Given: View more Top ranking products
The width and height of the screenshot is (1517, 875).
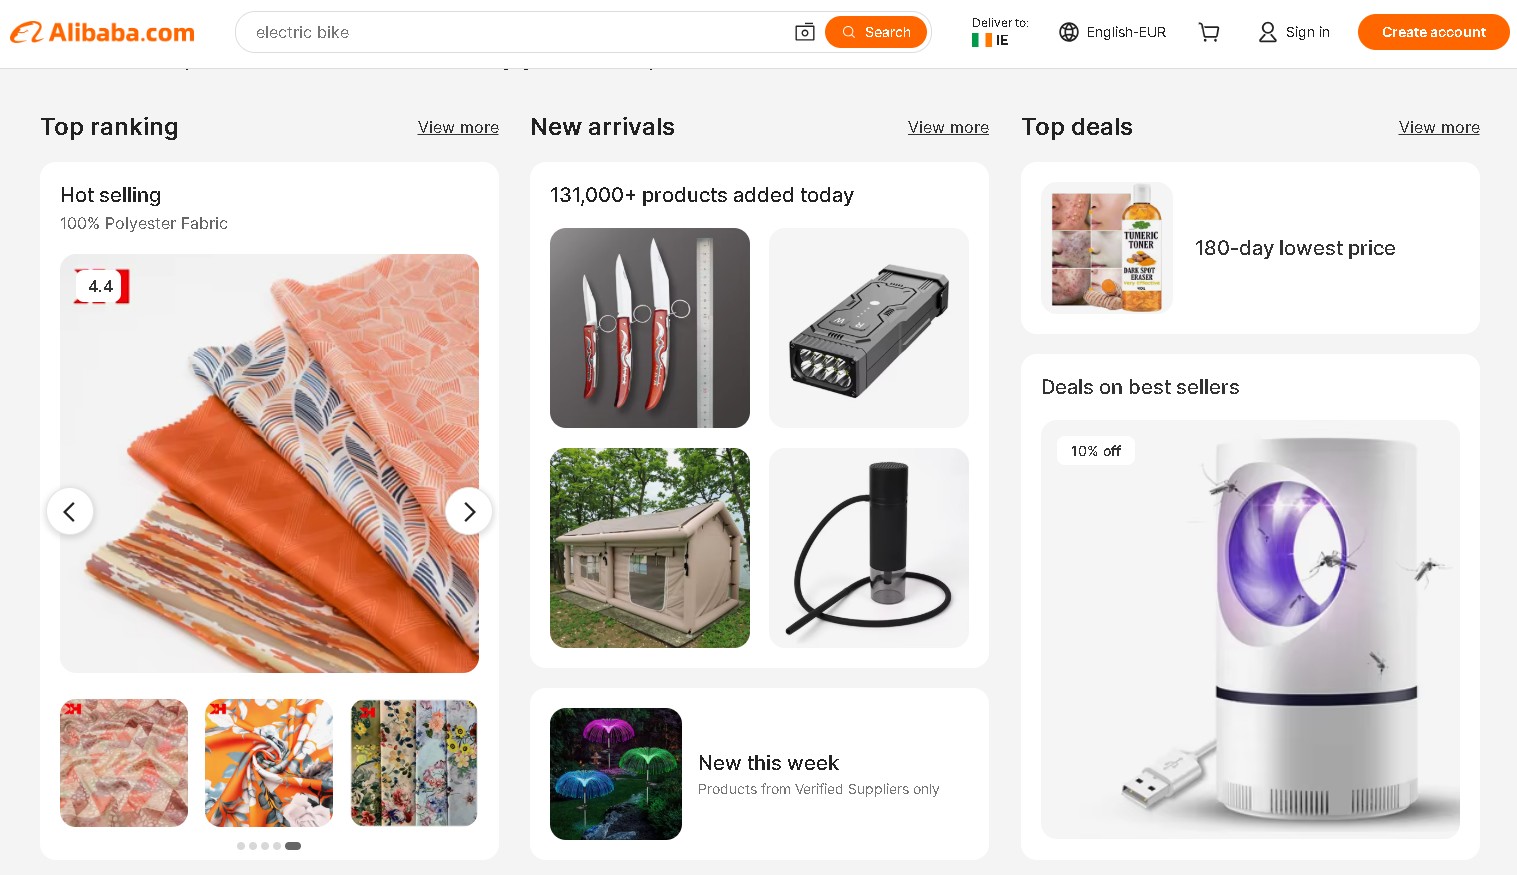Looking at the screenshot, I should [x=458, y=127].
